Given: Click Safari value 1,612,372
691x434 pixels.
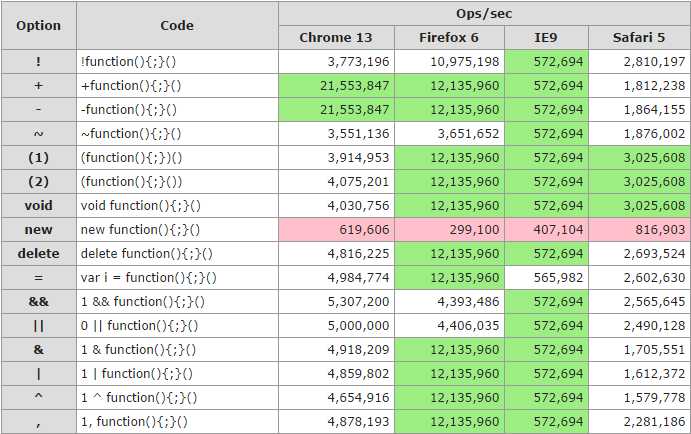Looking at the screenshot, I should 639,374.
